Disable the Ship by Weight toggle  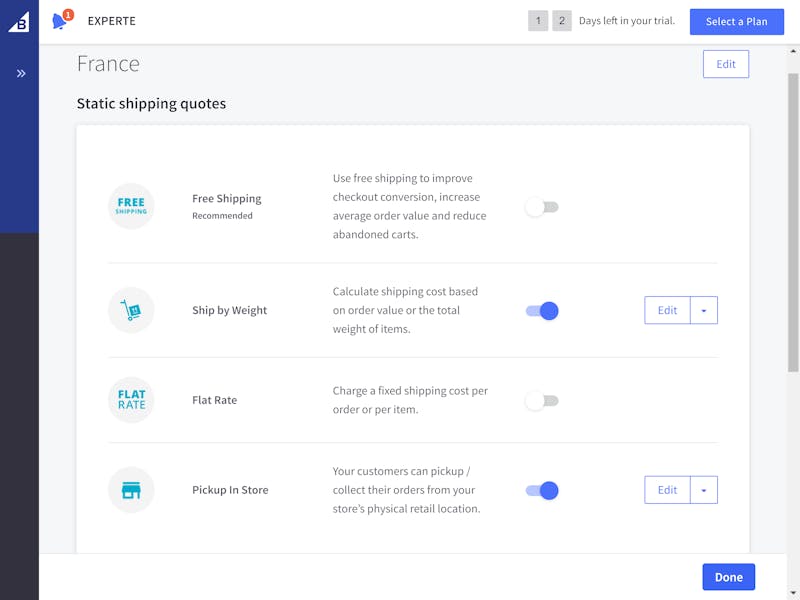(x=542, y=311)
